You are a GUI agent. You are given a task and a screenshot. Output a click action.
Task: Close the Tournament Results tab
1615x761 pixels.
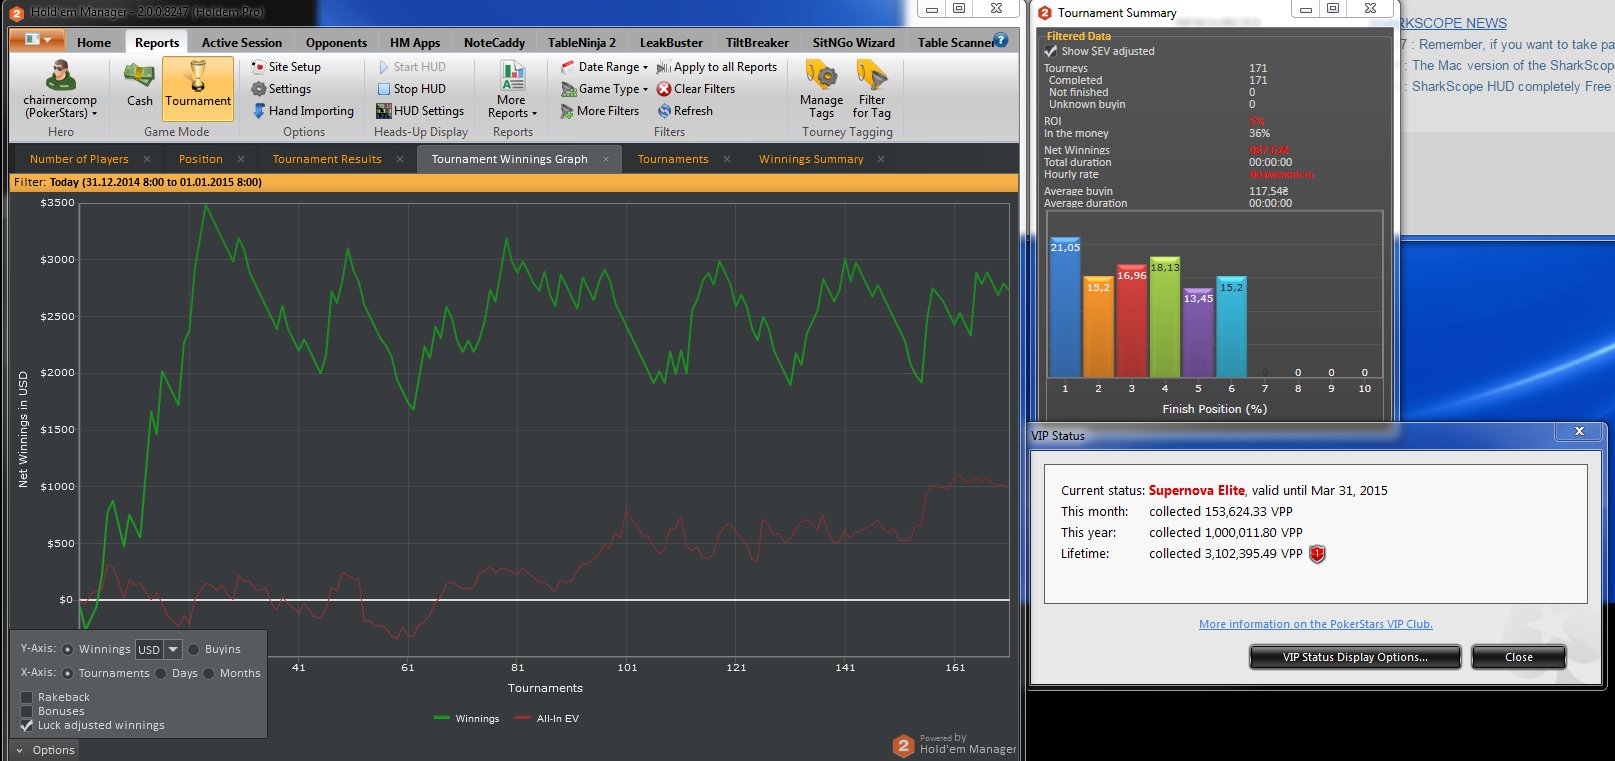pos(400,159)
